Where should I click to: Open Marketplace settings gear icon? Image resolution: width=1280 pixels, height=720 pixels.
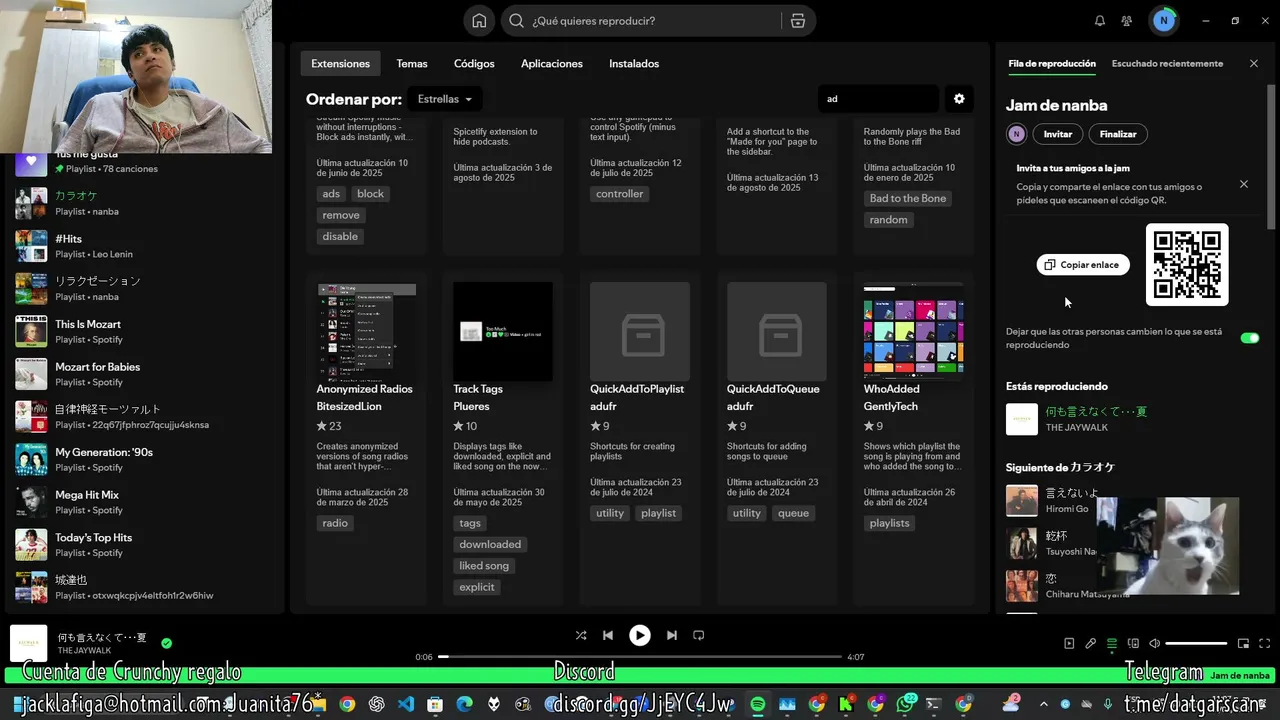click(959, 99)
